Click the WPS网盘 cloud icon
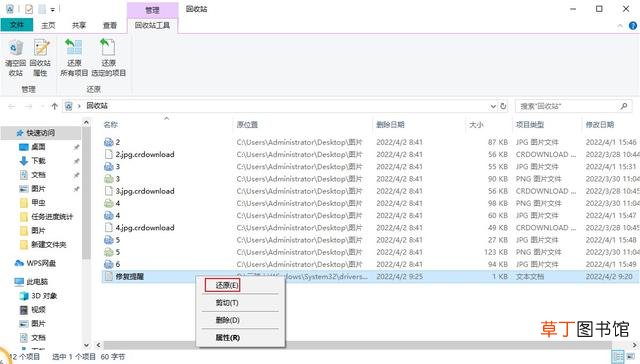 (x=19, y=263)
